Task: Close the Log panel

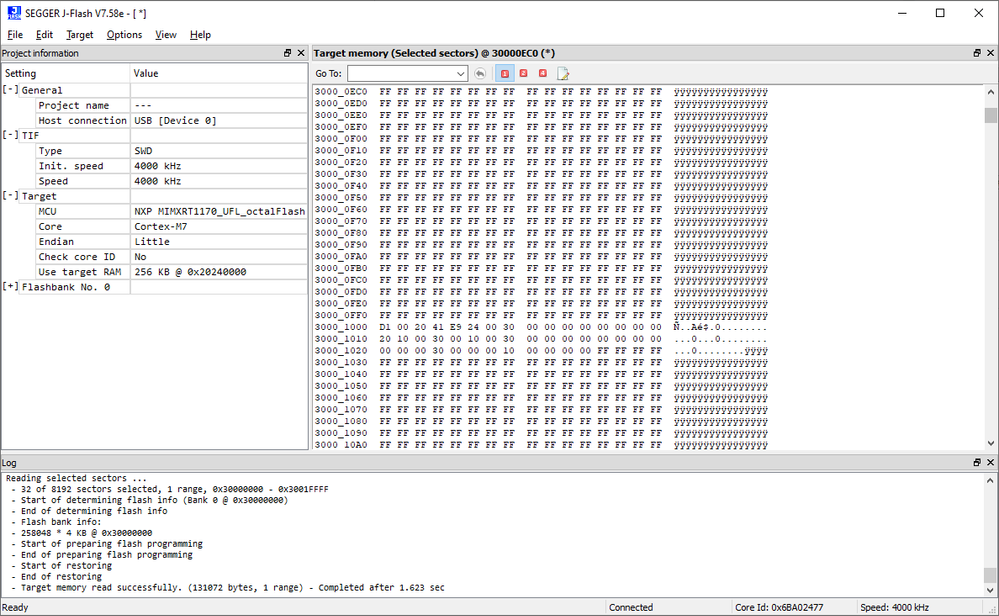Action: click(x=991, y=462)
